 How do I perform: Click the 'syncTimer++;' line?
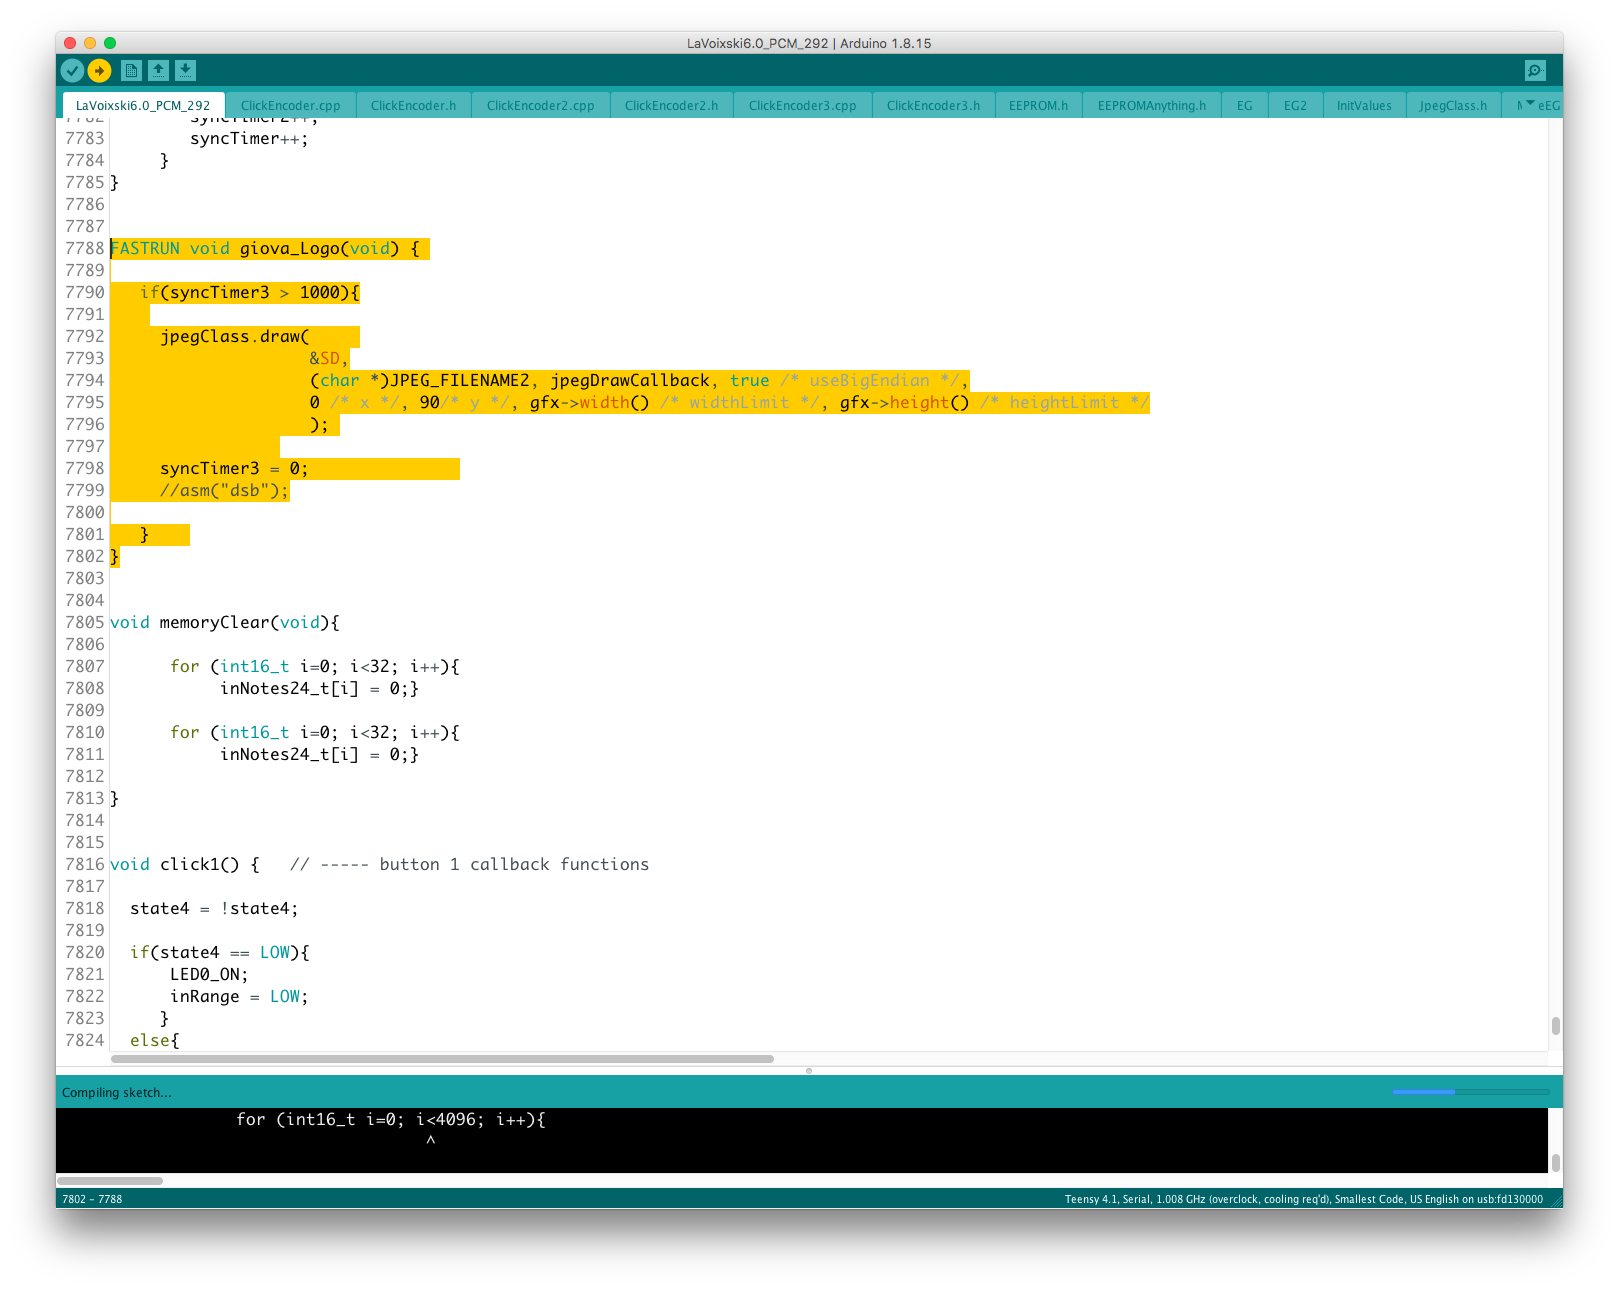coord(249,138)
